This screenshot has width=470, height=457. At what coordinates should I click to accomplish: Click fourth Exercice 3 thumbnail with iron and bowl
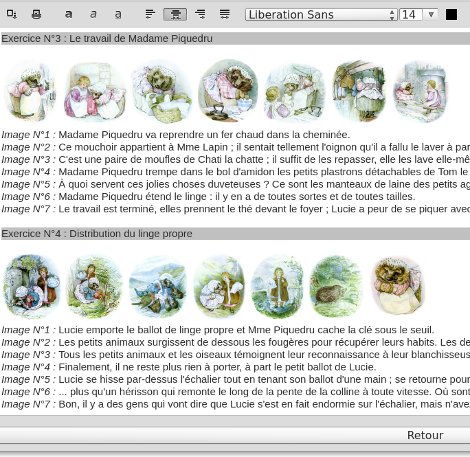point(228,91)
